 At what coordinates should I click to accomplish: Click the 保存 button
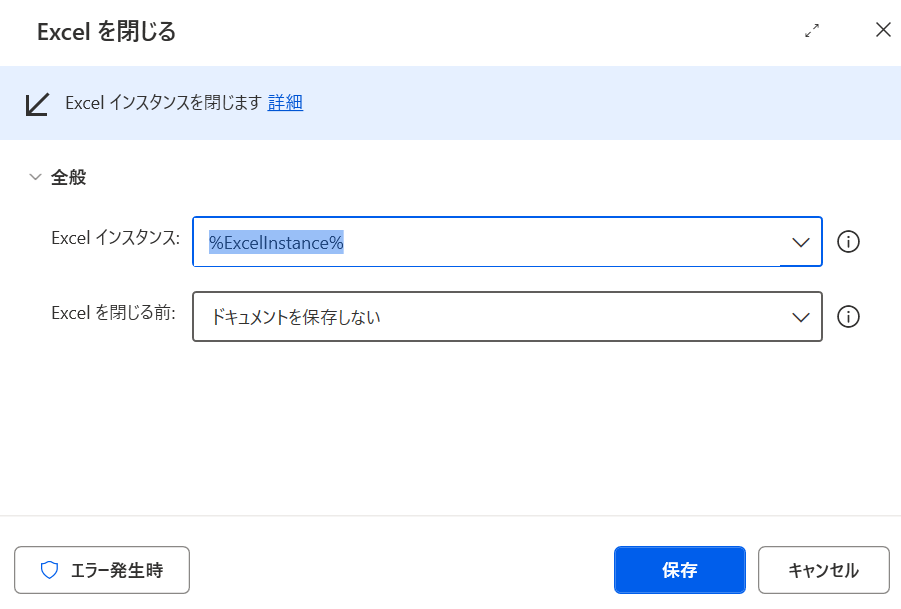[x=680, y=570]
